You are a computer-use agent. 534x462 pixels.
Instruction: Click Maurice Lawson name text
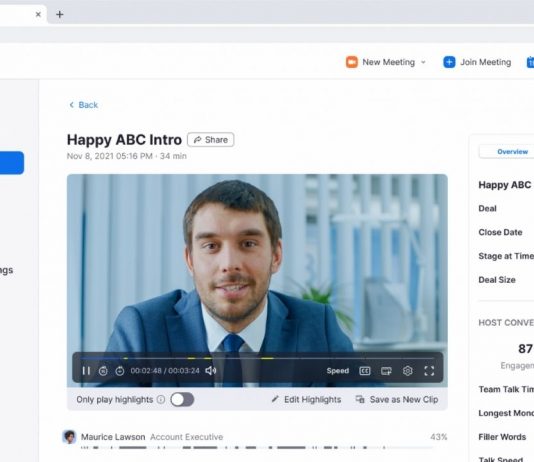click(x=113, y=437)
